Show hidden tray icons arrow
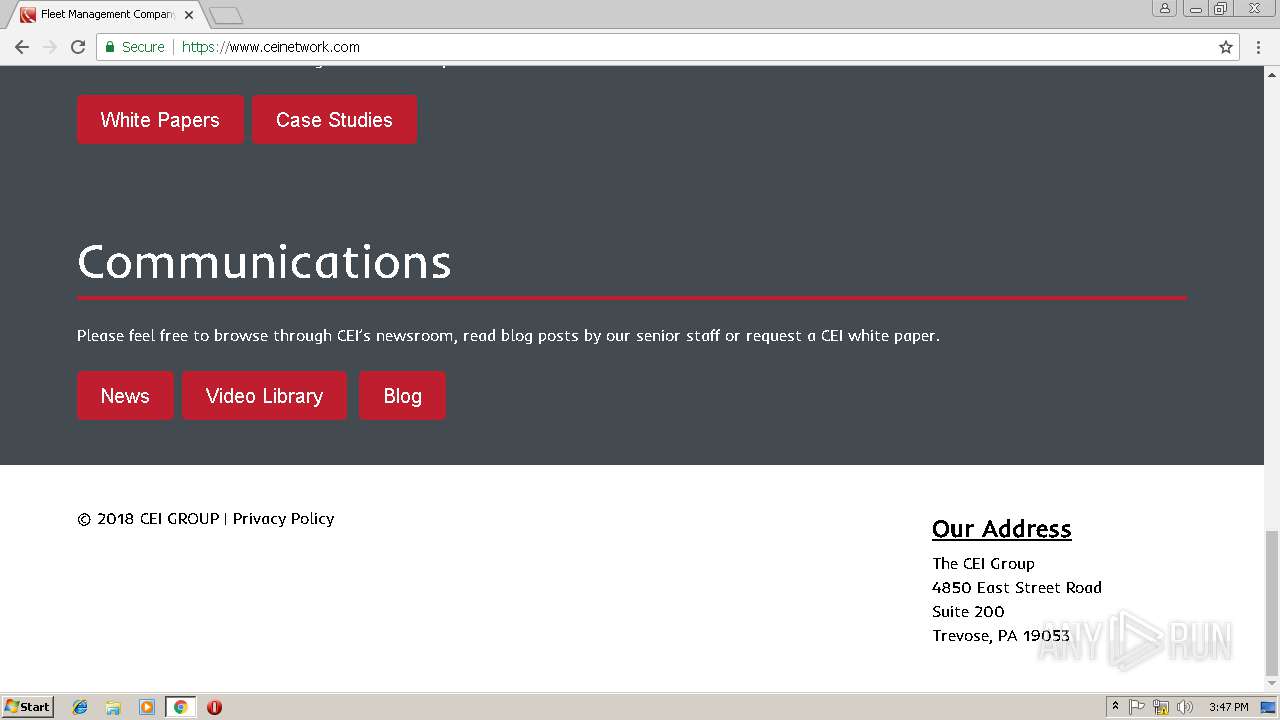The height and width of the screenshot is (720, 1280). [x=1115, y=707]
